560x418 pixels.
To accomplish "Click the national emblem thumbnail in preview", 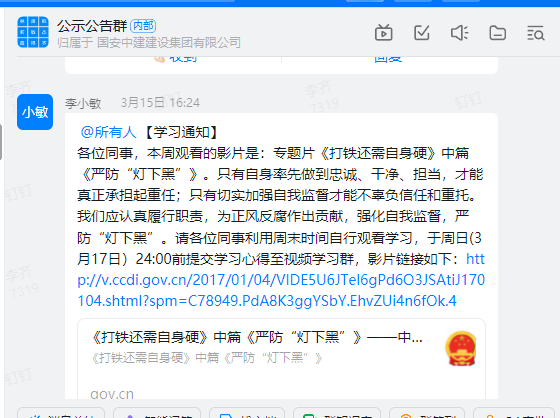I will pyautogui.click(x=461, y=348).
